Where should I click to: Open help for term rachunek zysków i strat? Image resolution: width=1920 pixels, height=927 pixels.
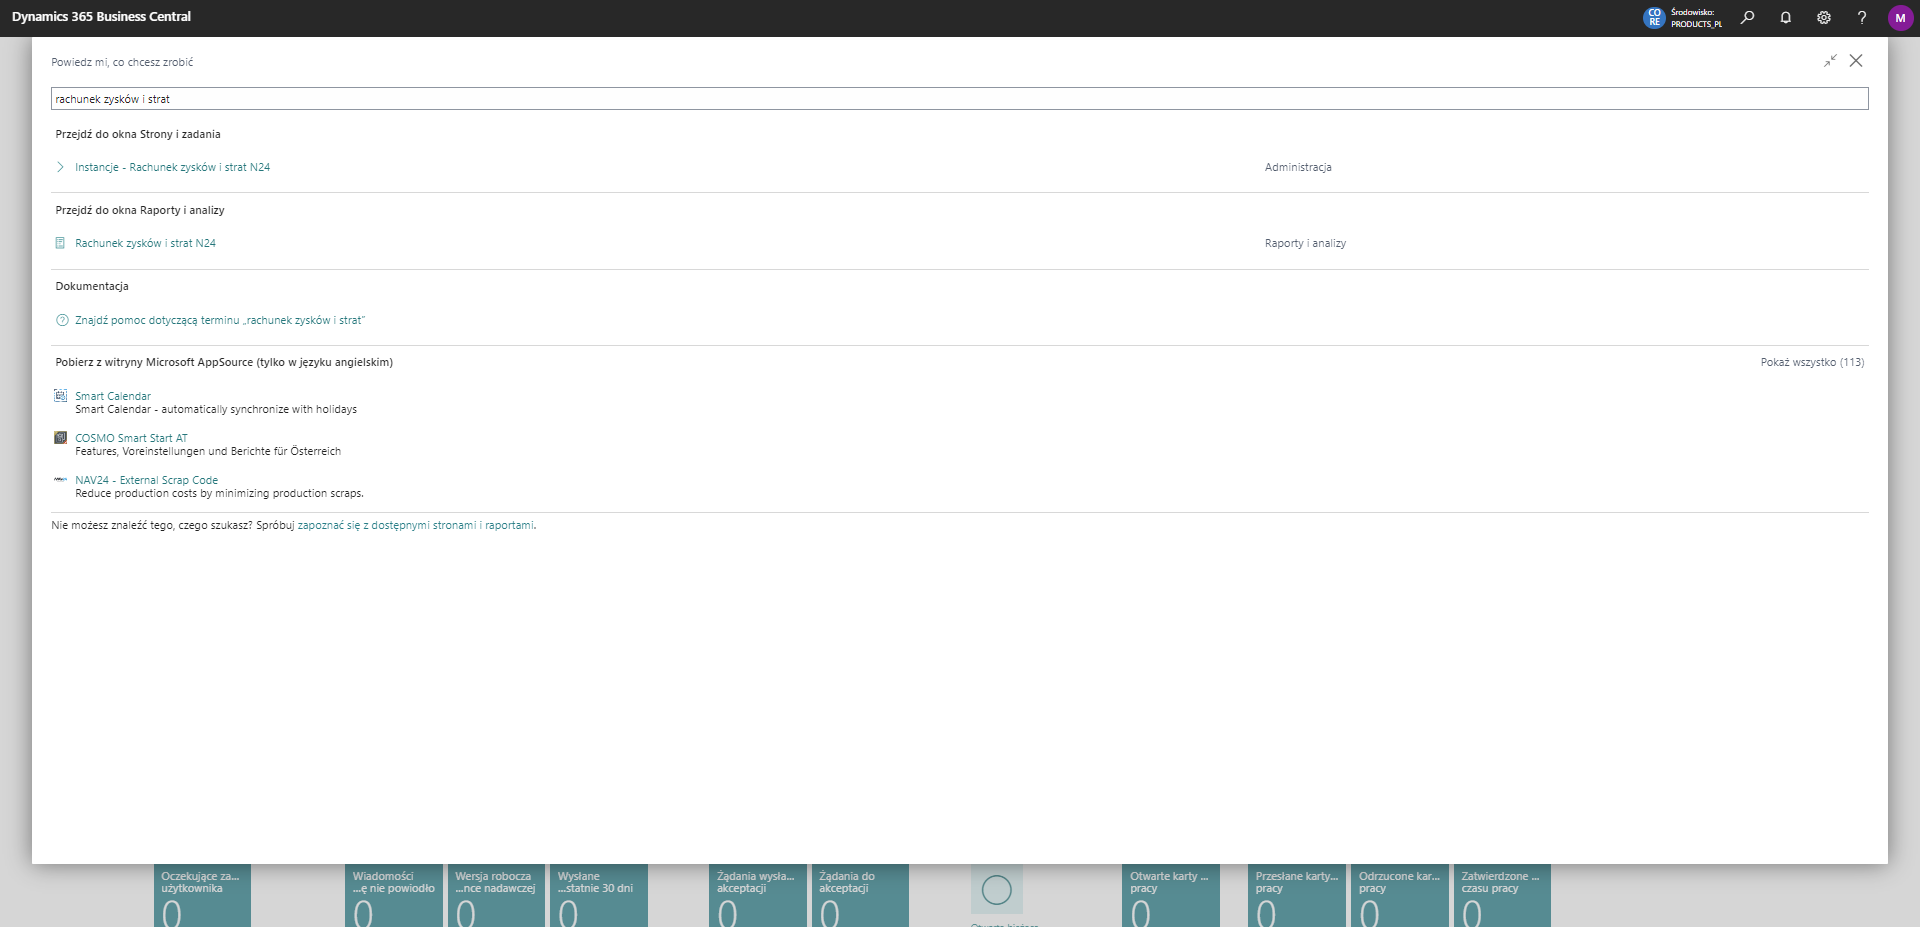pos(220,320)
